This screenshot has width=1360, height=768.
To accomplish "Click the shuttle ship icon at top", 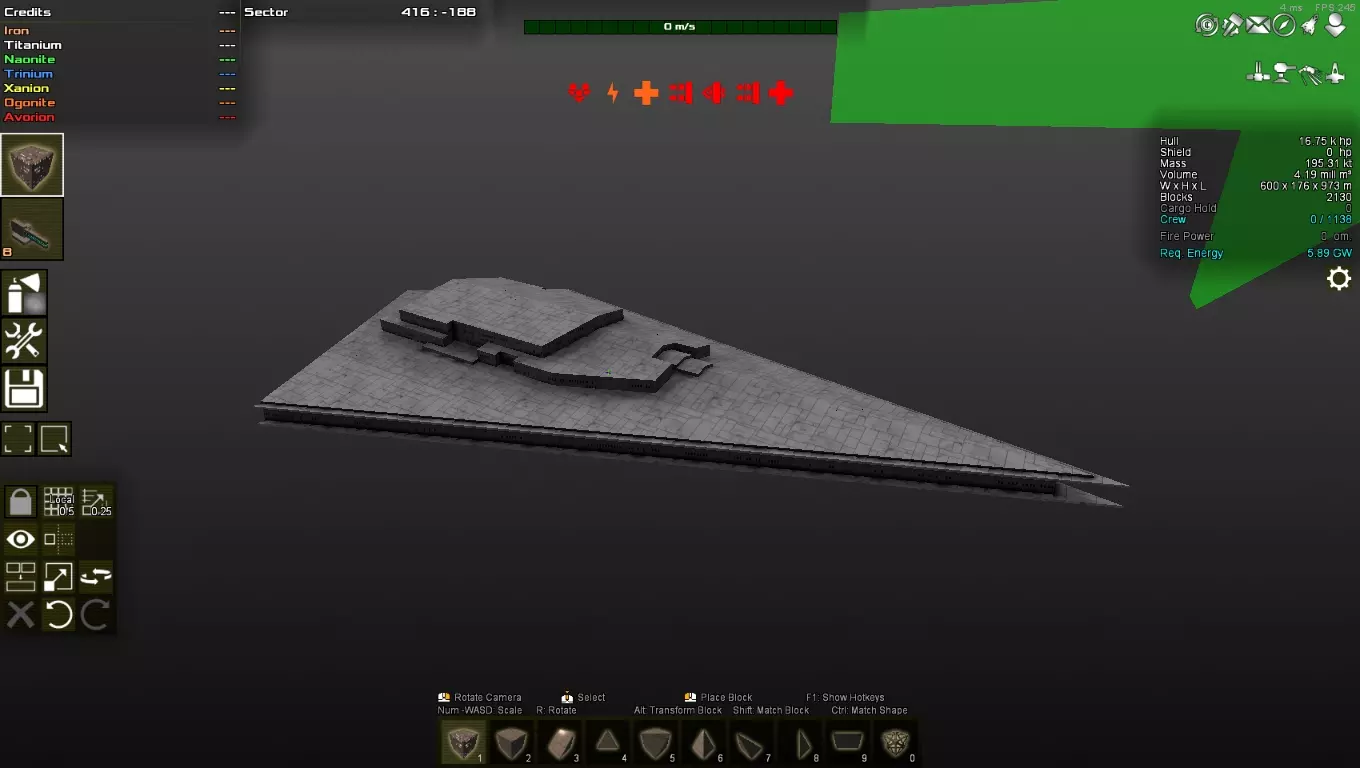I will (1310, 25).
